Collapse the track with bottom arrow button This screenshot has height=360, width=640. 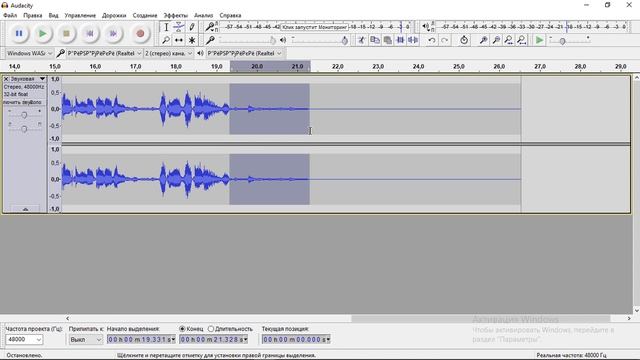tap(25, 209)
